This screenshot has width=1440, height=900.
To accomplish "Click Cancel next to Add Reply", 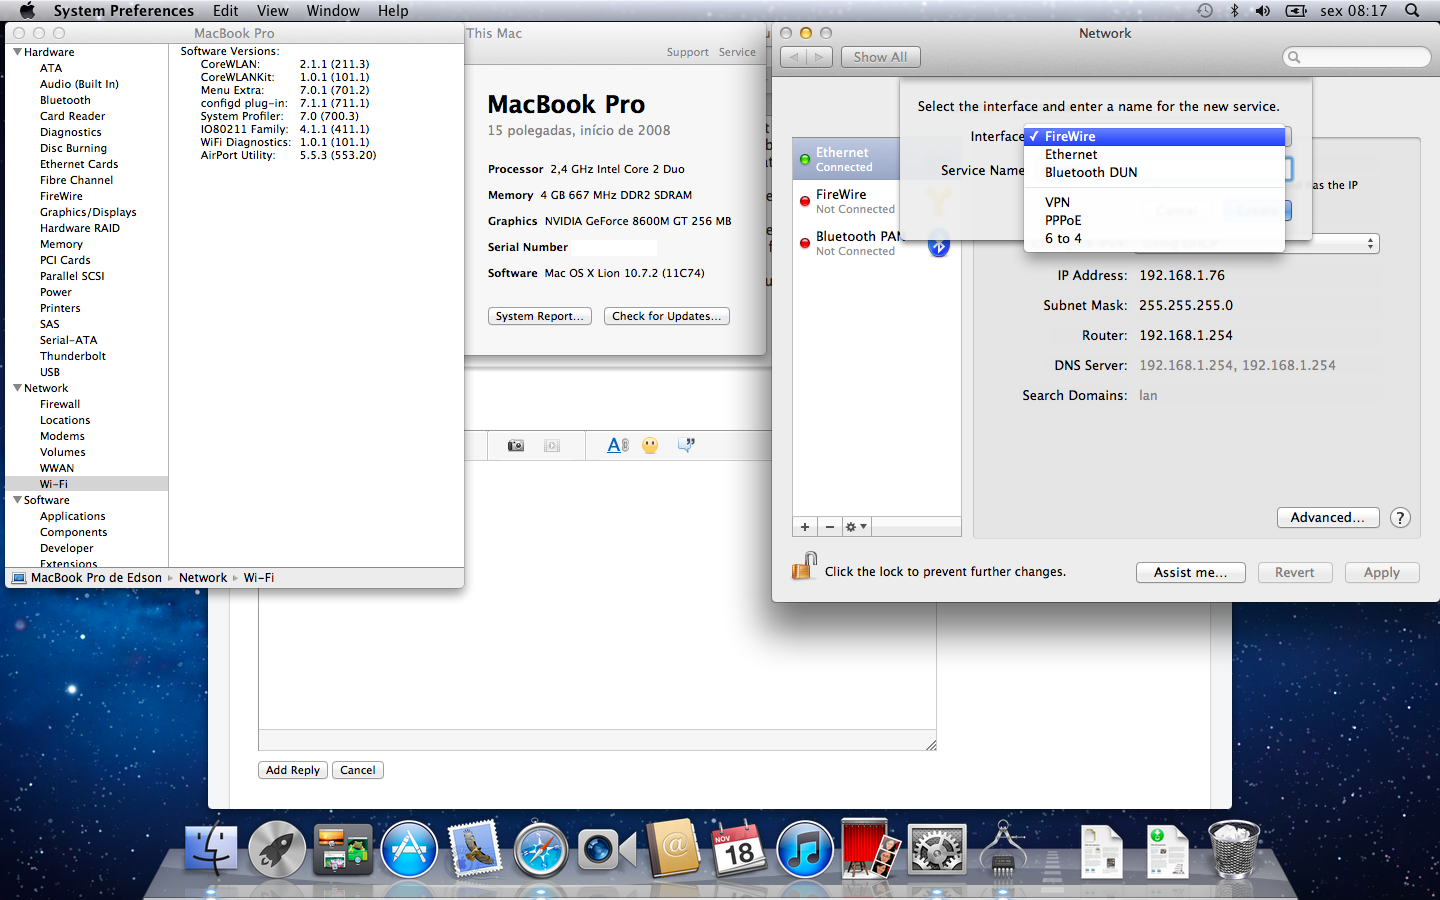I will [x=358, y=770].
